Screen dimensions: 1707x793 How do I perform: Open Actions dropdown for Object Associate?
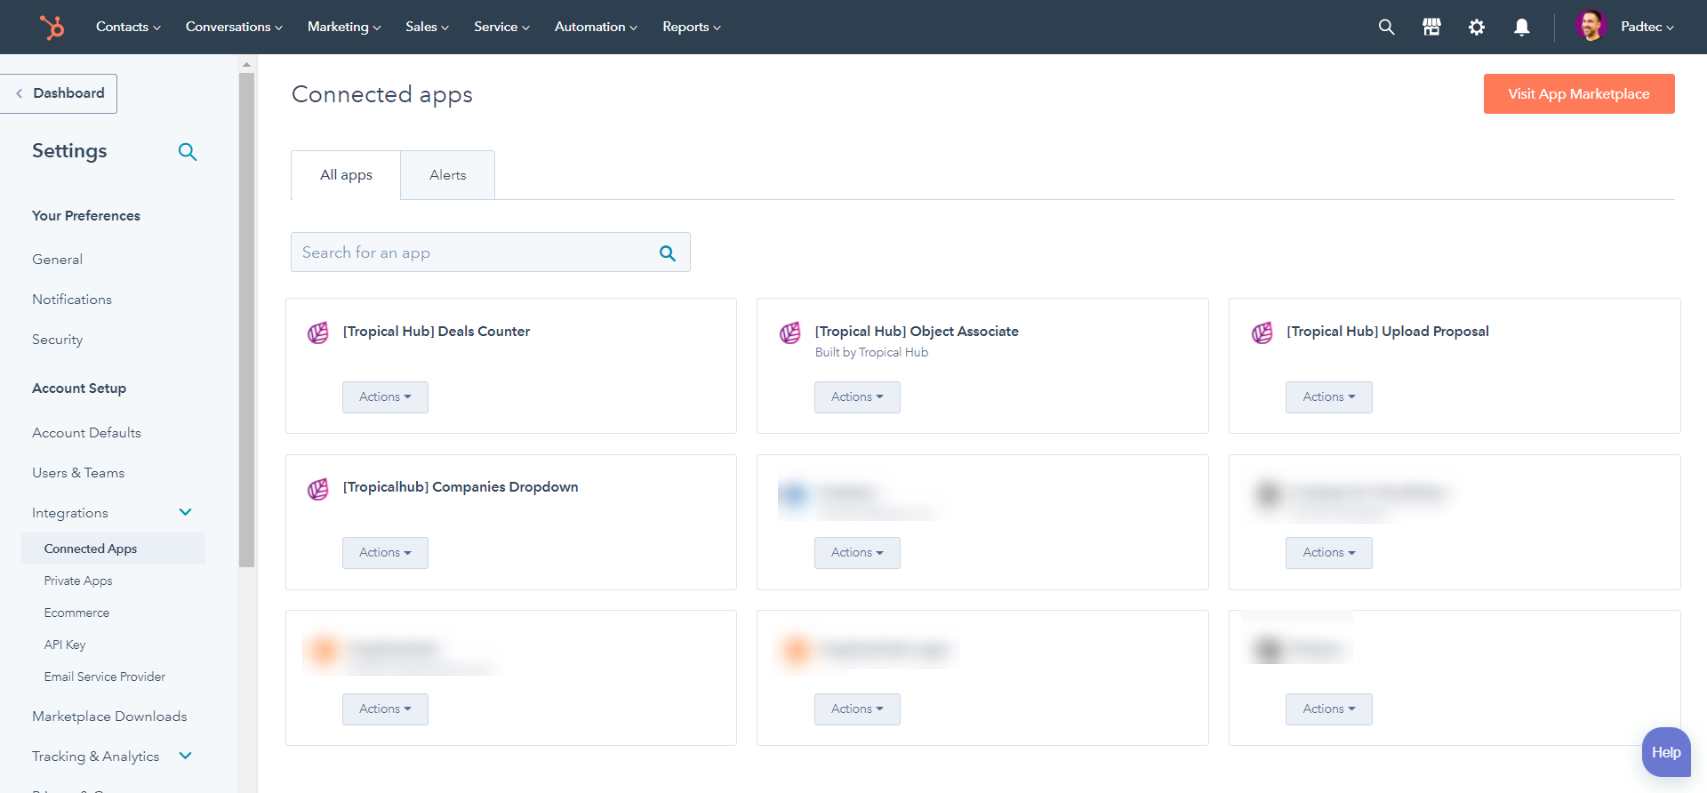[857, 397]
